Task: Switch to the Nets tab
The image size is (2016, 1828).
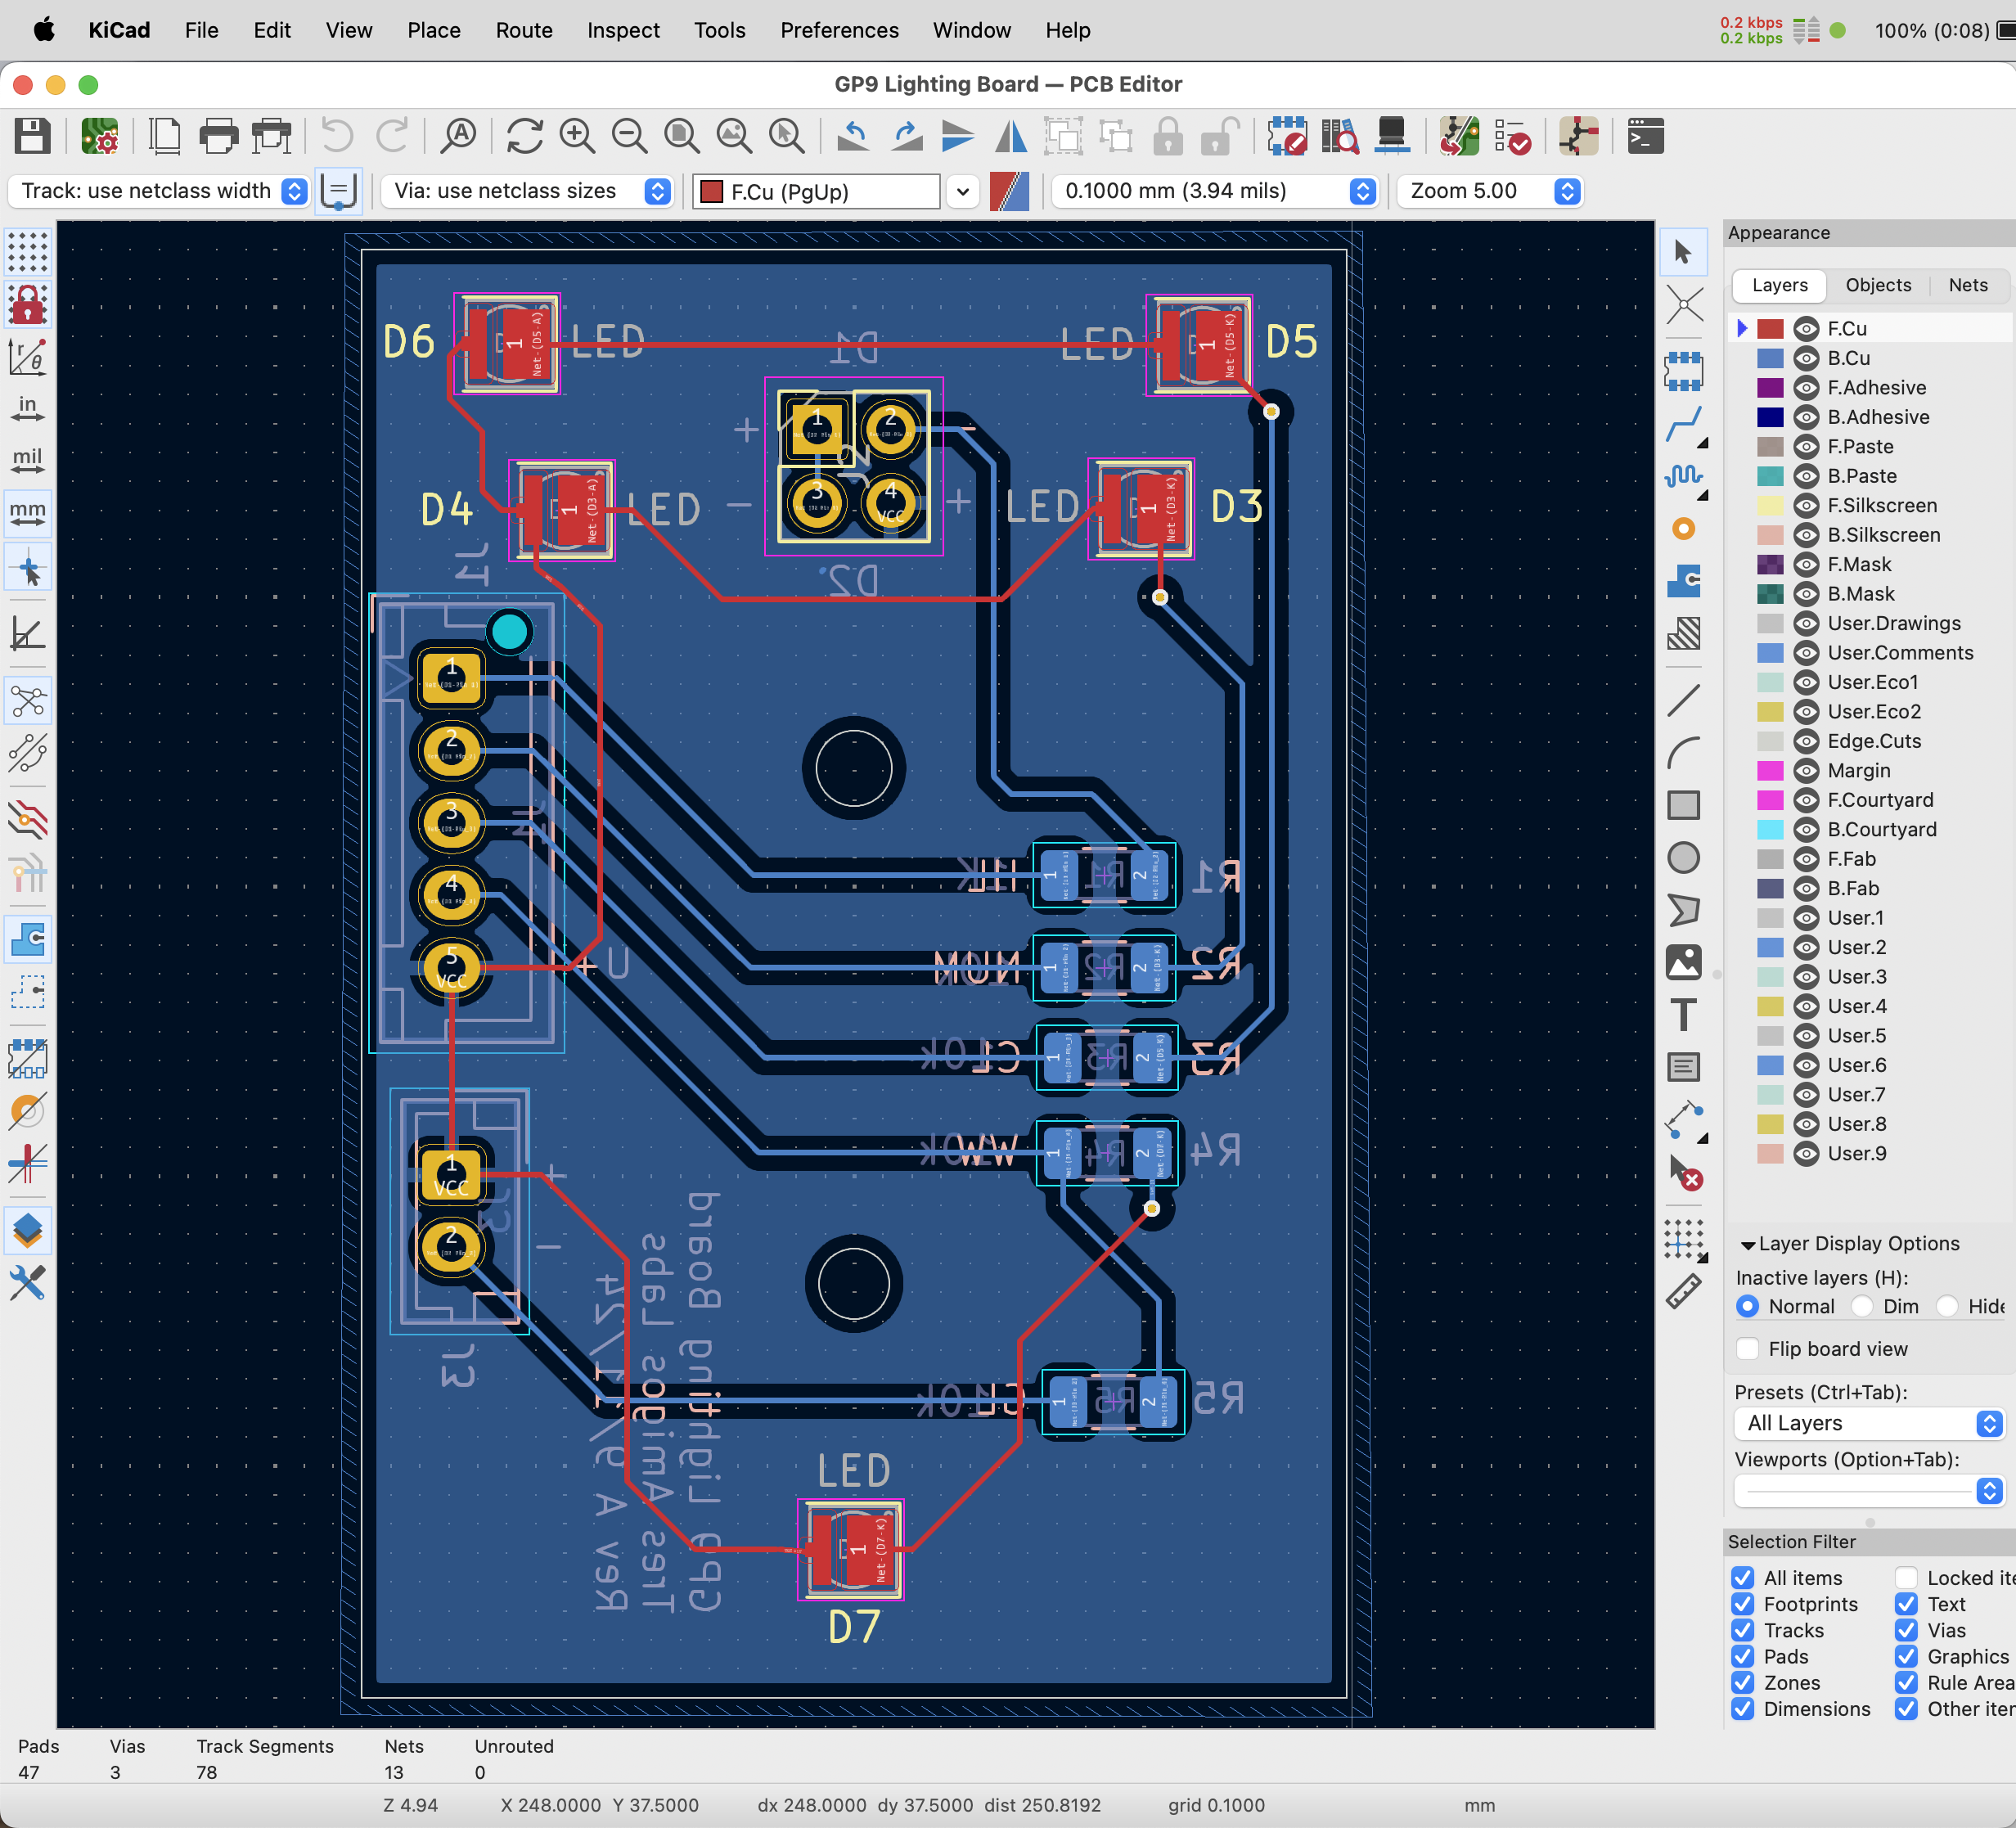Action: coord(1967,285)
